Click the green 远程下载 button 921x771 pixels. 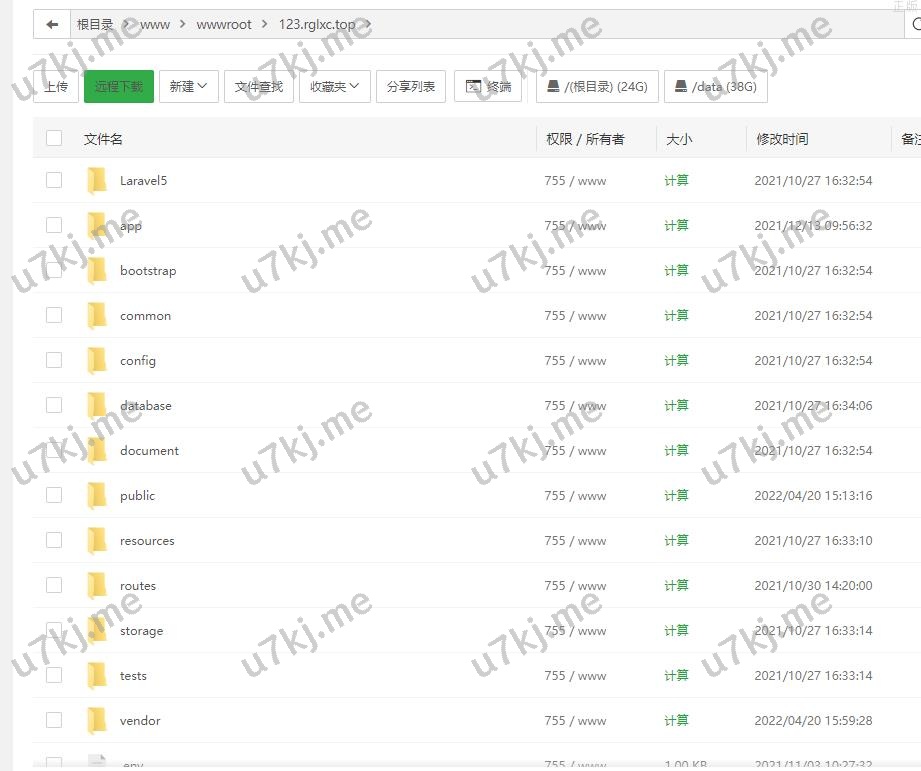(x=119, y=87)
